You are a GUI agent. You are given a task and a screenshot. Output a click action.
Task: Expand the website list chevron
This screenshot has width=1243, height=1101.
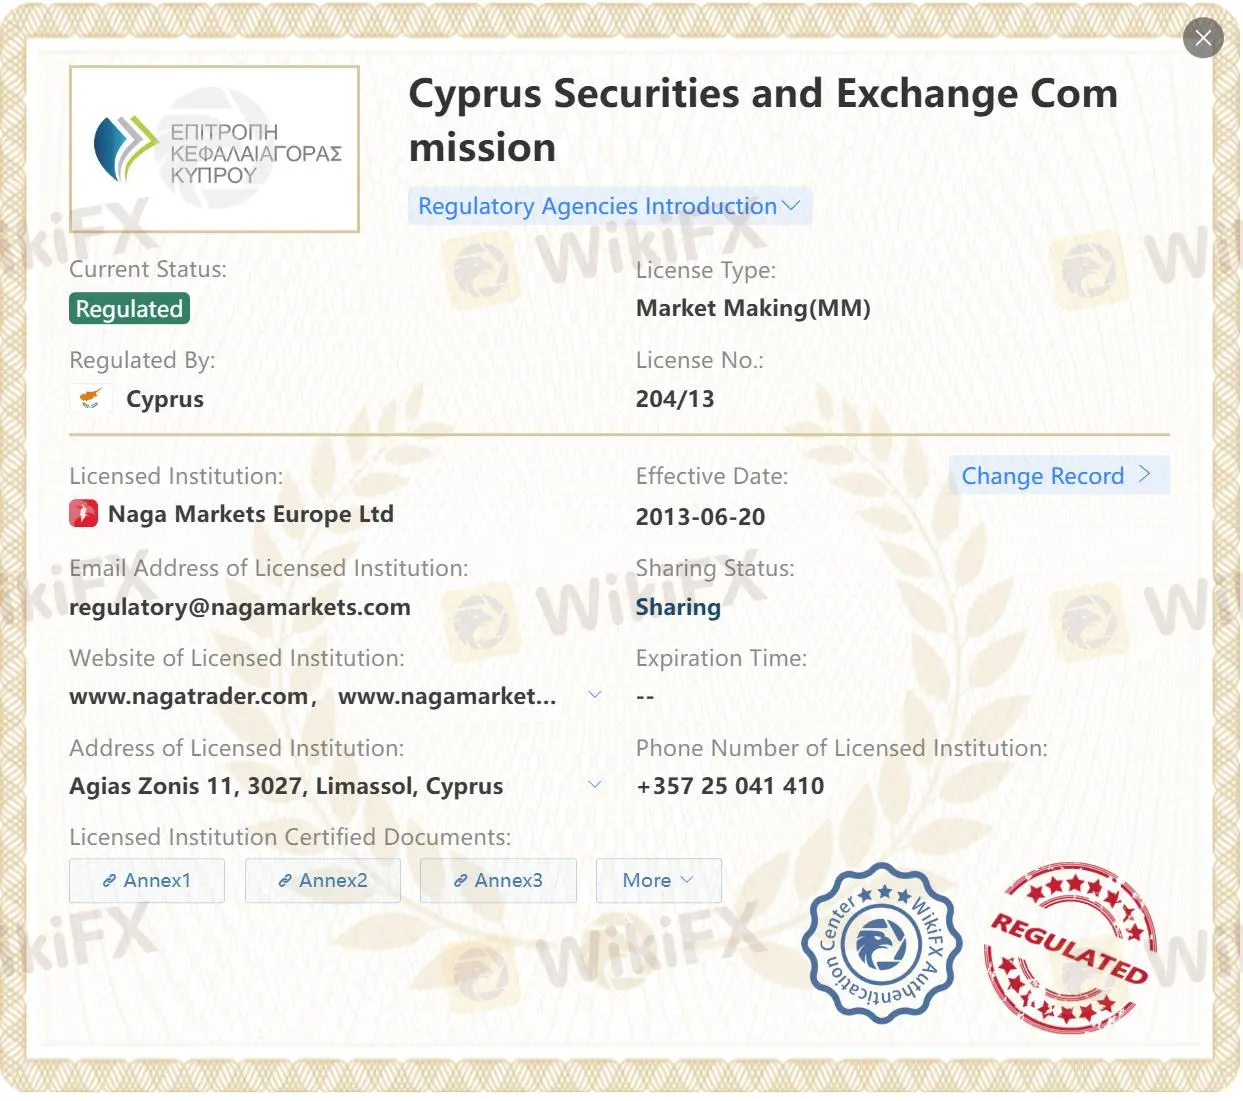tap(595, 694)
